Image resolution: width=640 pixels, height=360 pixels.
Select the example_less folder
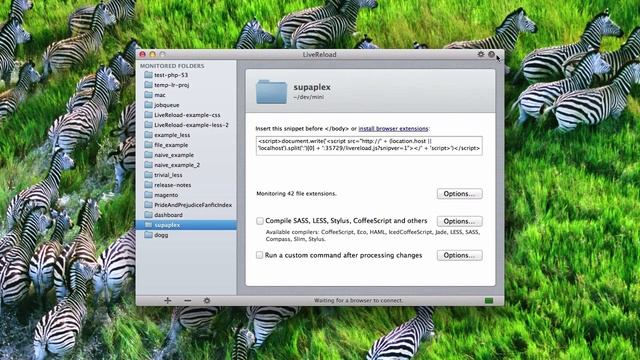point(186,135)
